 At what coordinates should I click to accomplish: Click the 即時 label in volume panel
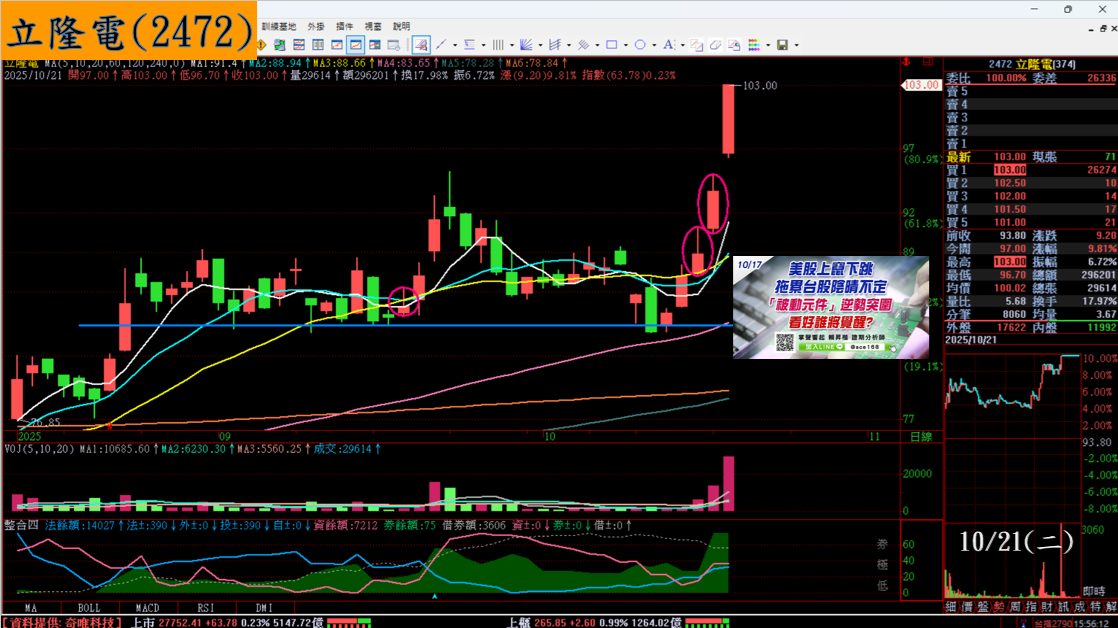coord(1093,591)
